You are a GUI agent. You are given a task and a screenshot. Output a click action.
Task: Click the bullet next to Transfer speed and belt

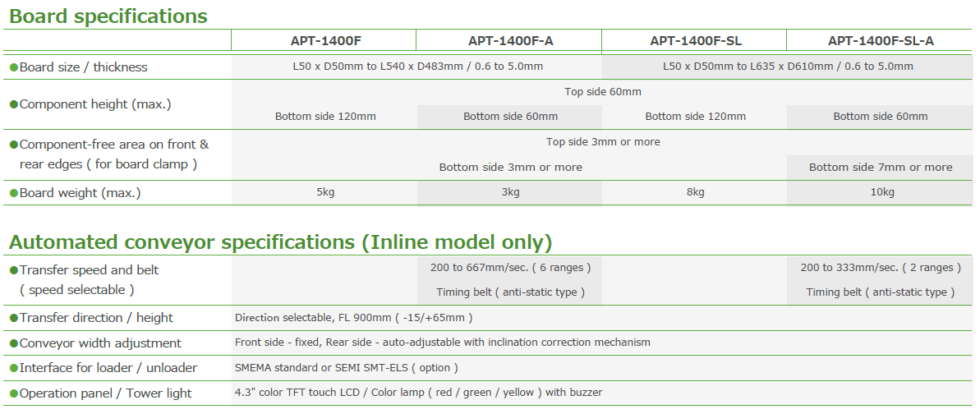(x=13, y=270)
